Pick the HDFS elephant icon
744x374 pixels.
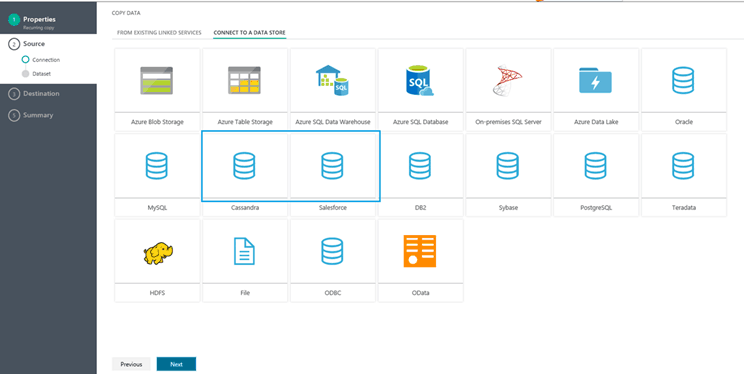[158, 253]
